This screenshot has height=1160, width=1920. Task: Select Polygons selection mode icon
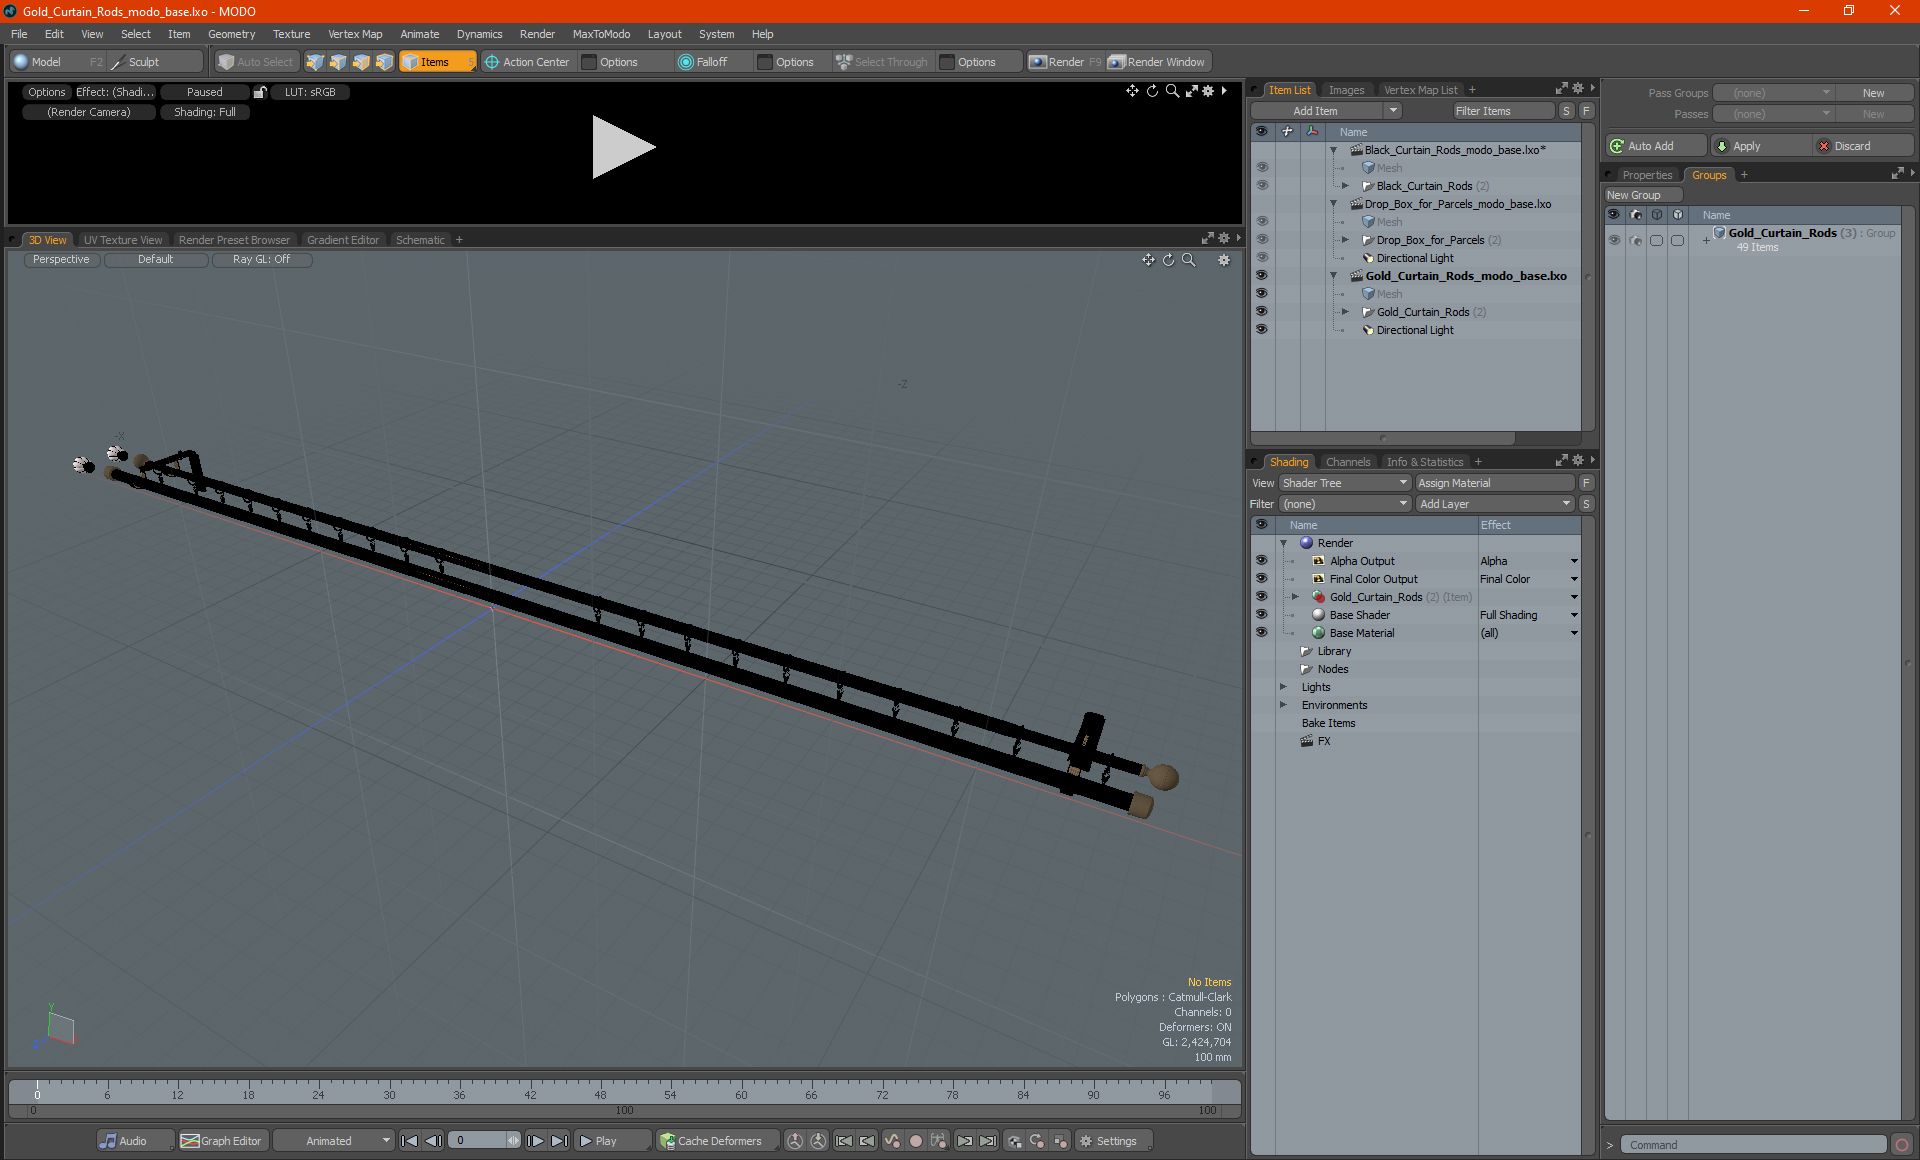pos(361,62)
